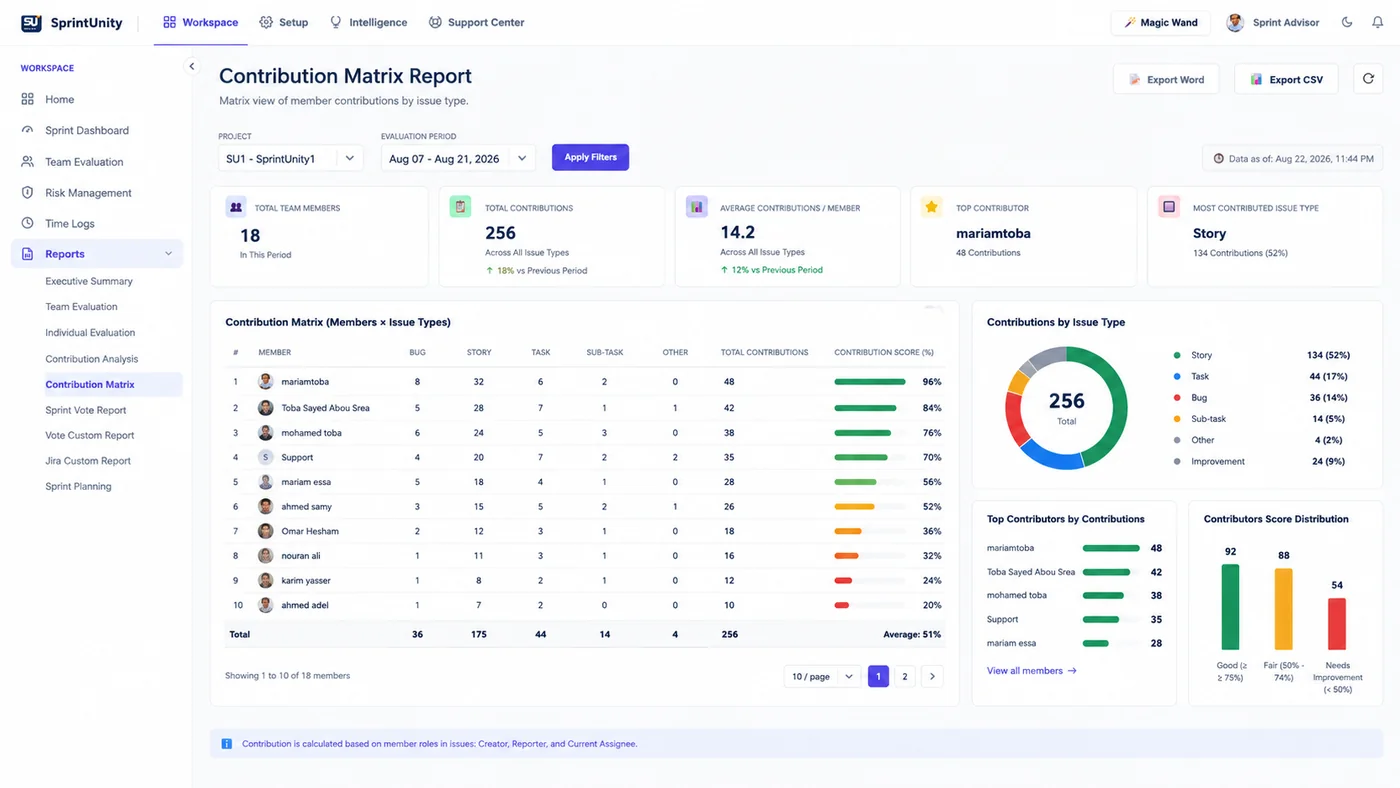Click the donut chart total 256
The image size is (1400, 788).
tap(1066, 401)
